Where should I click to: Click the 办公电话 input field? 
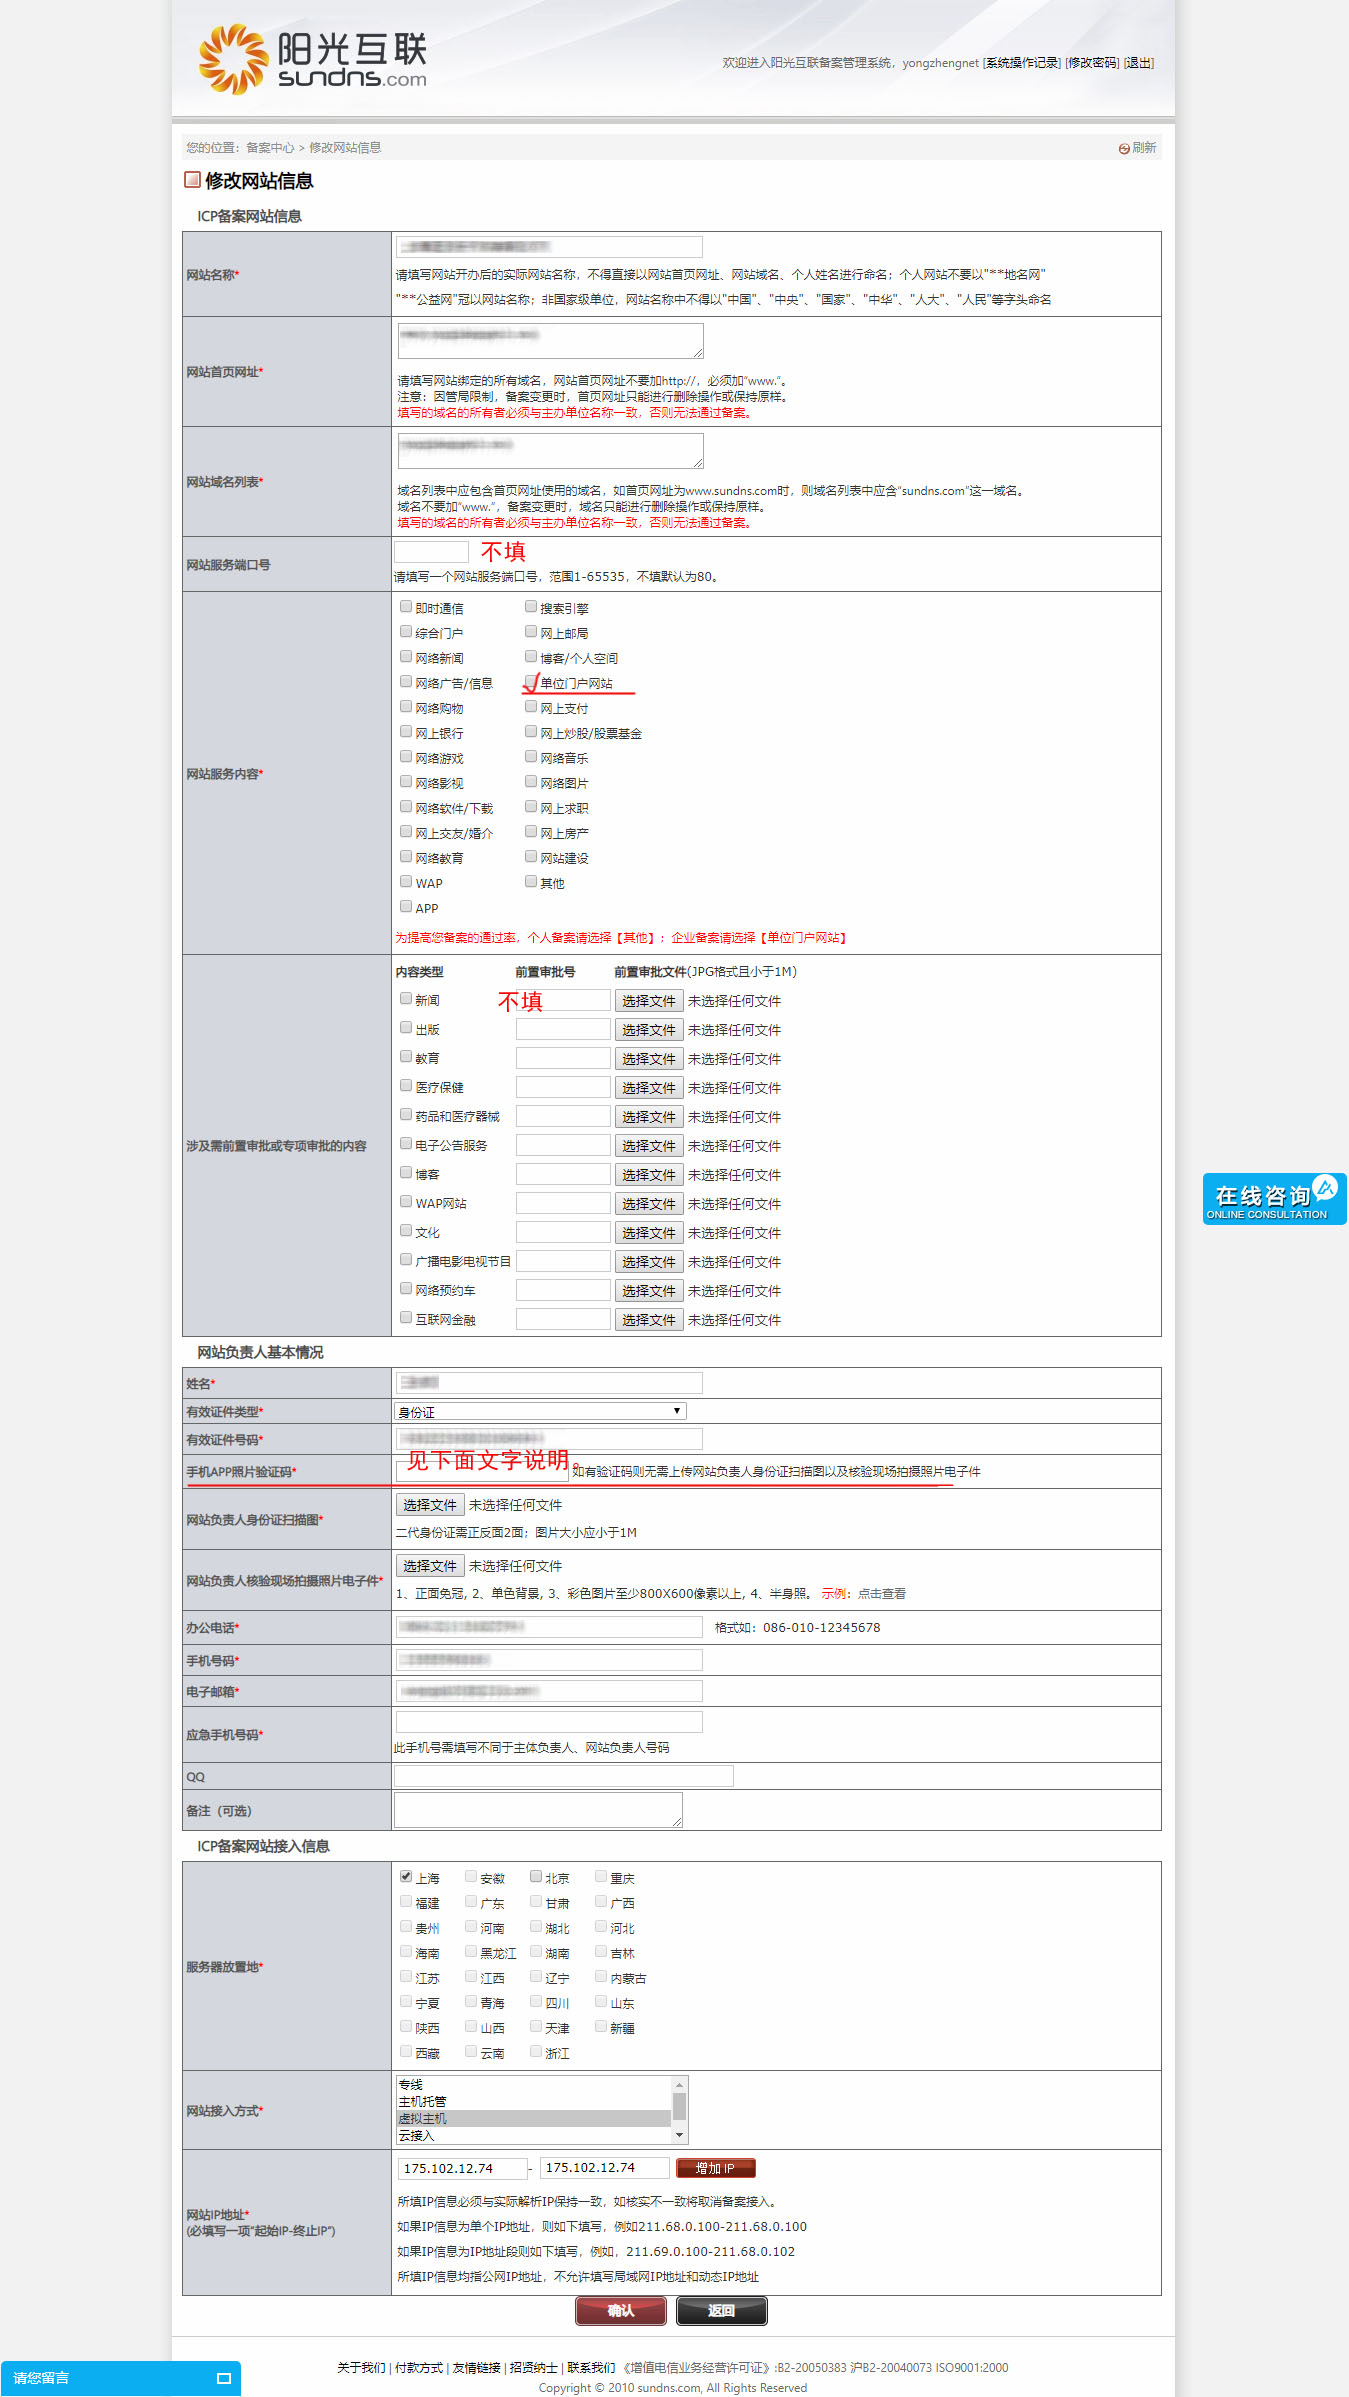point(549,1627)
